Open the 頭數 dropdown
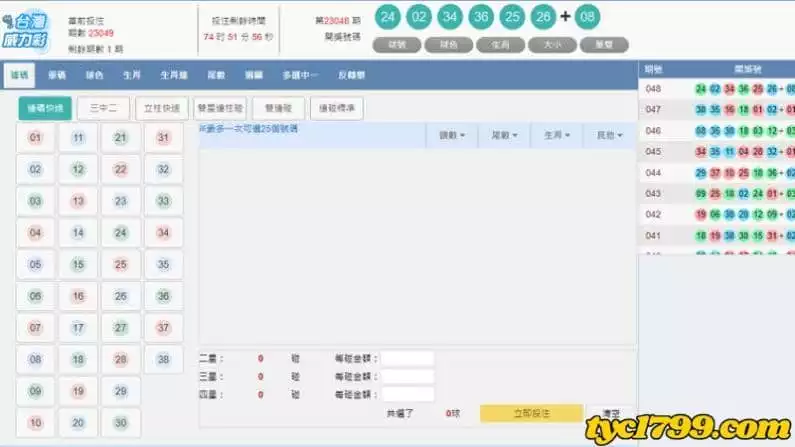The image size is (795, 447). pyautogui.click(x=452, y=135)
